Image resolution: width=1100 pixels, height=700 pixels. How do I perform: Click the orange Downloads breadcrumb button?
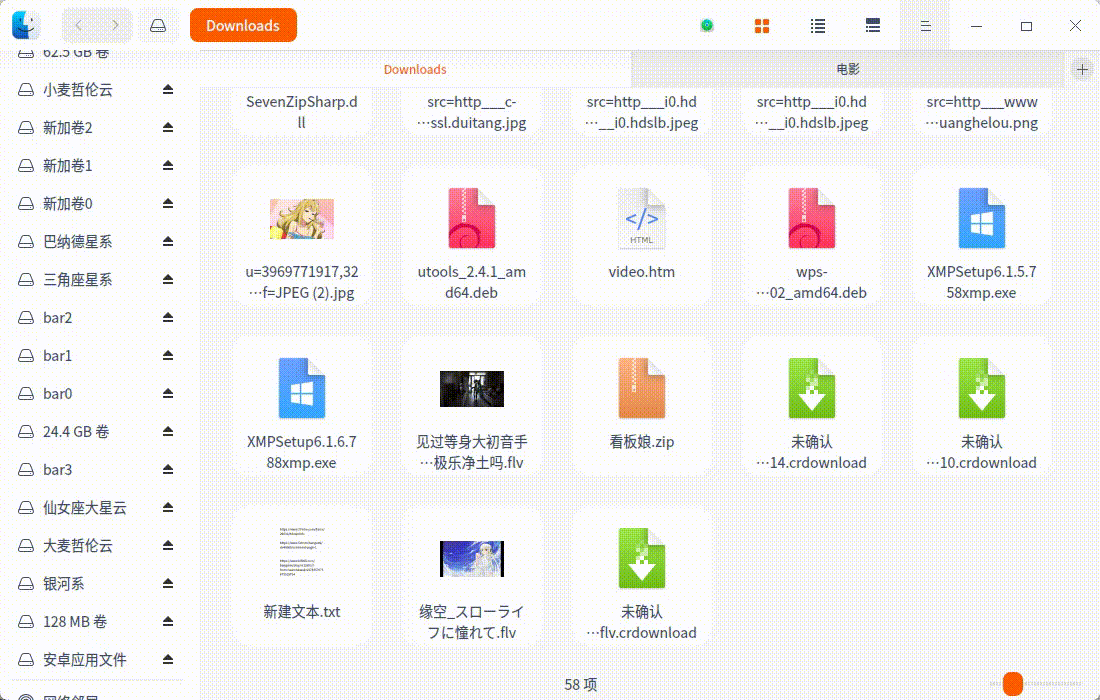click(243, 25)
